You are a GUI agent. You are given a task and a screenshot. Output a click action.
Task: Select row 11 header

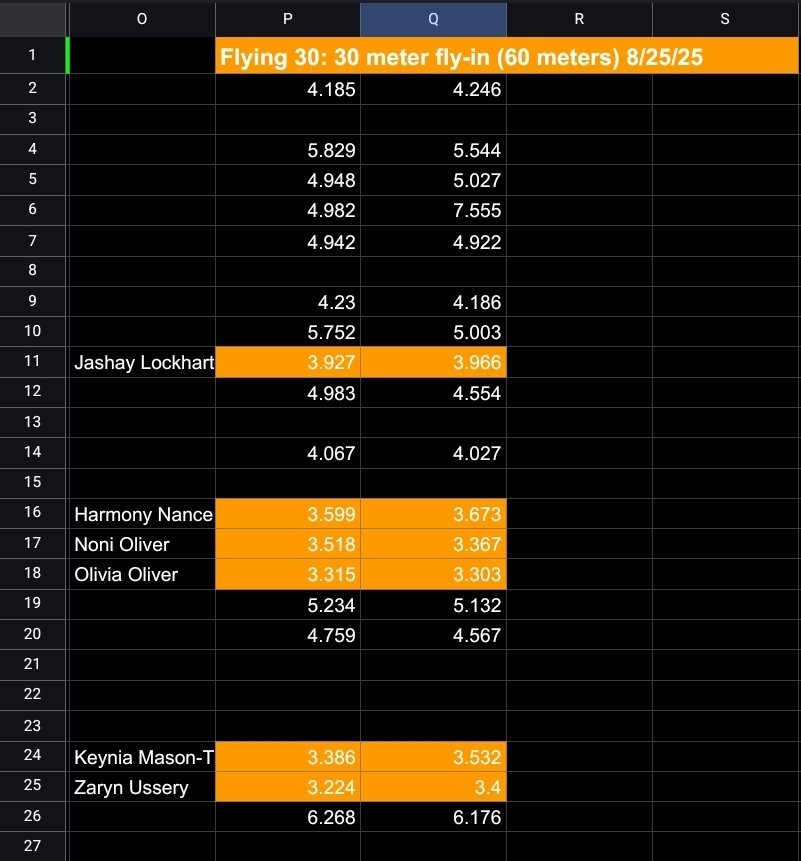pyautogui.click(x=32, y=361)
